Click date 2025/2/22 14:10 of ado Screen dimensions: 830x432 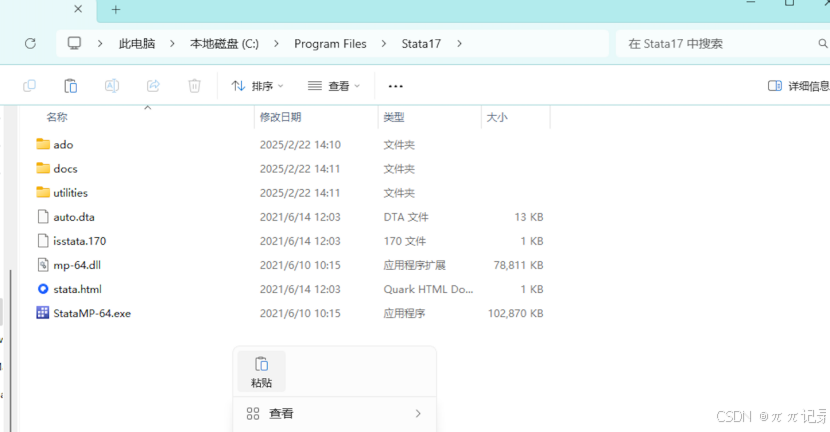coord(300,145)
